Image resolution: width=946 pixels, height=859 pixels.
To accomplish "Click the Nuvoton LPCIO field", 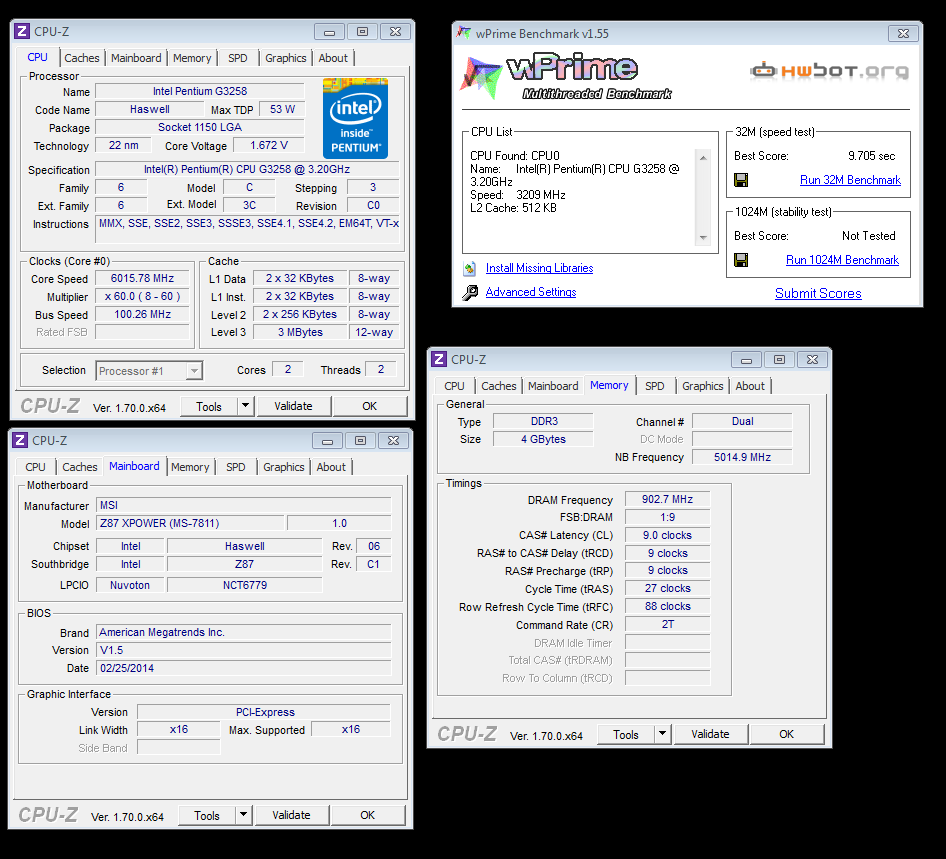I will coord(130,585).
